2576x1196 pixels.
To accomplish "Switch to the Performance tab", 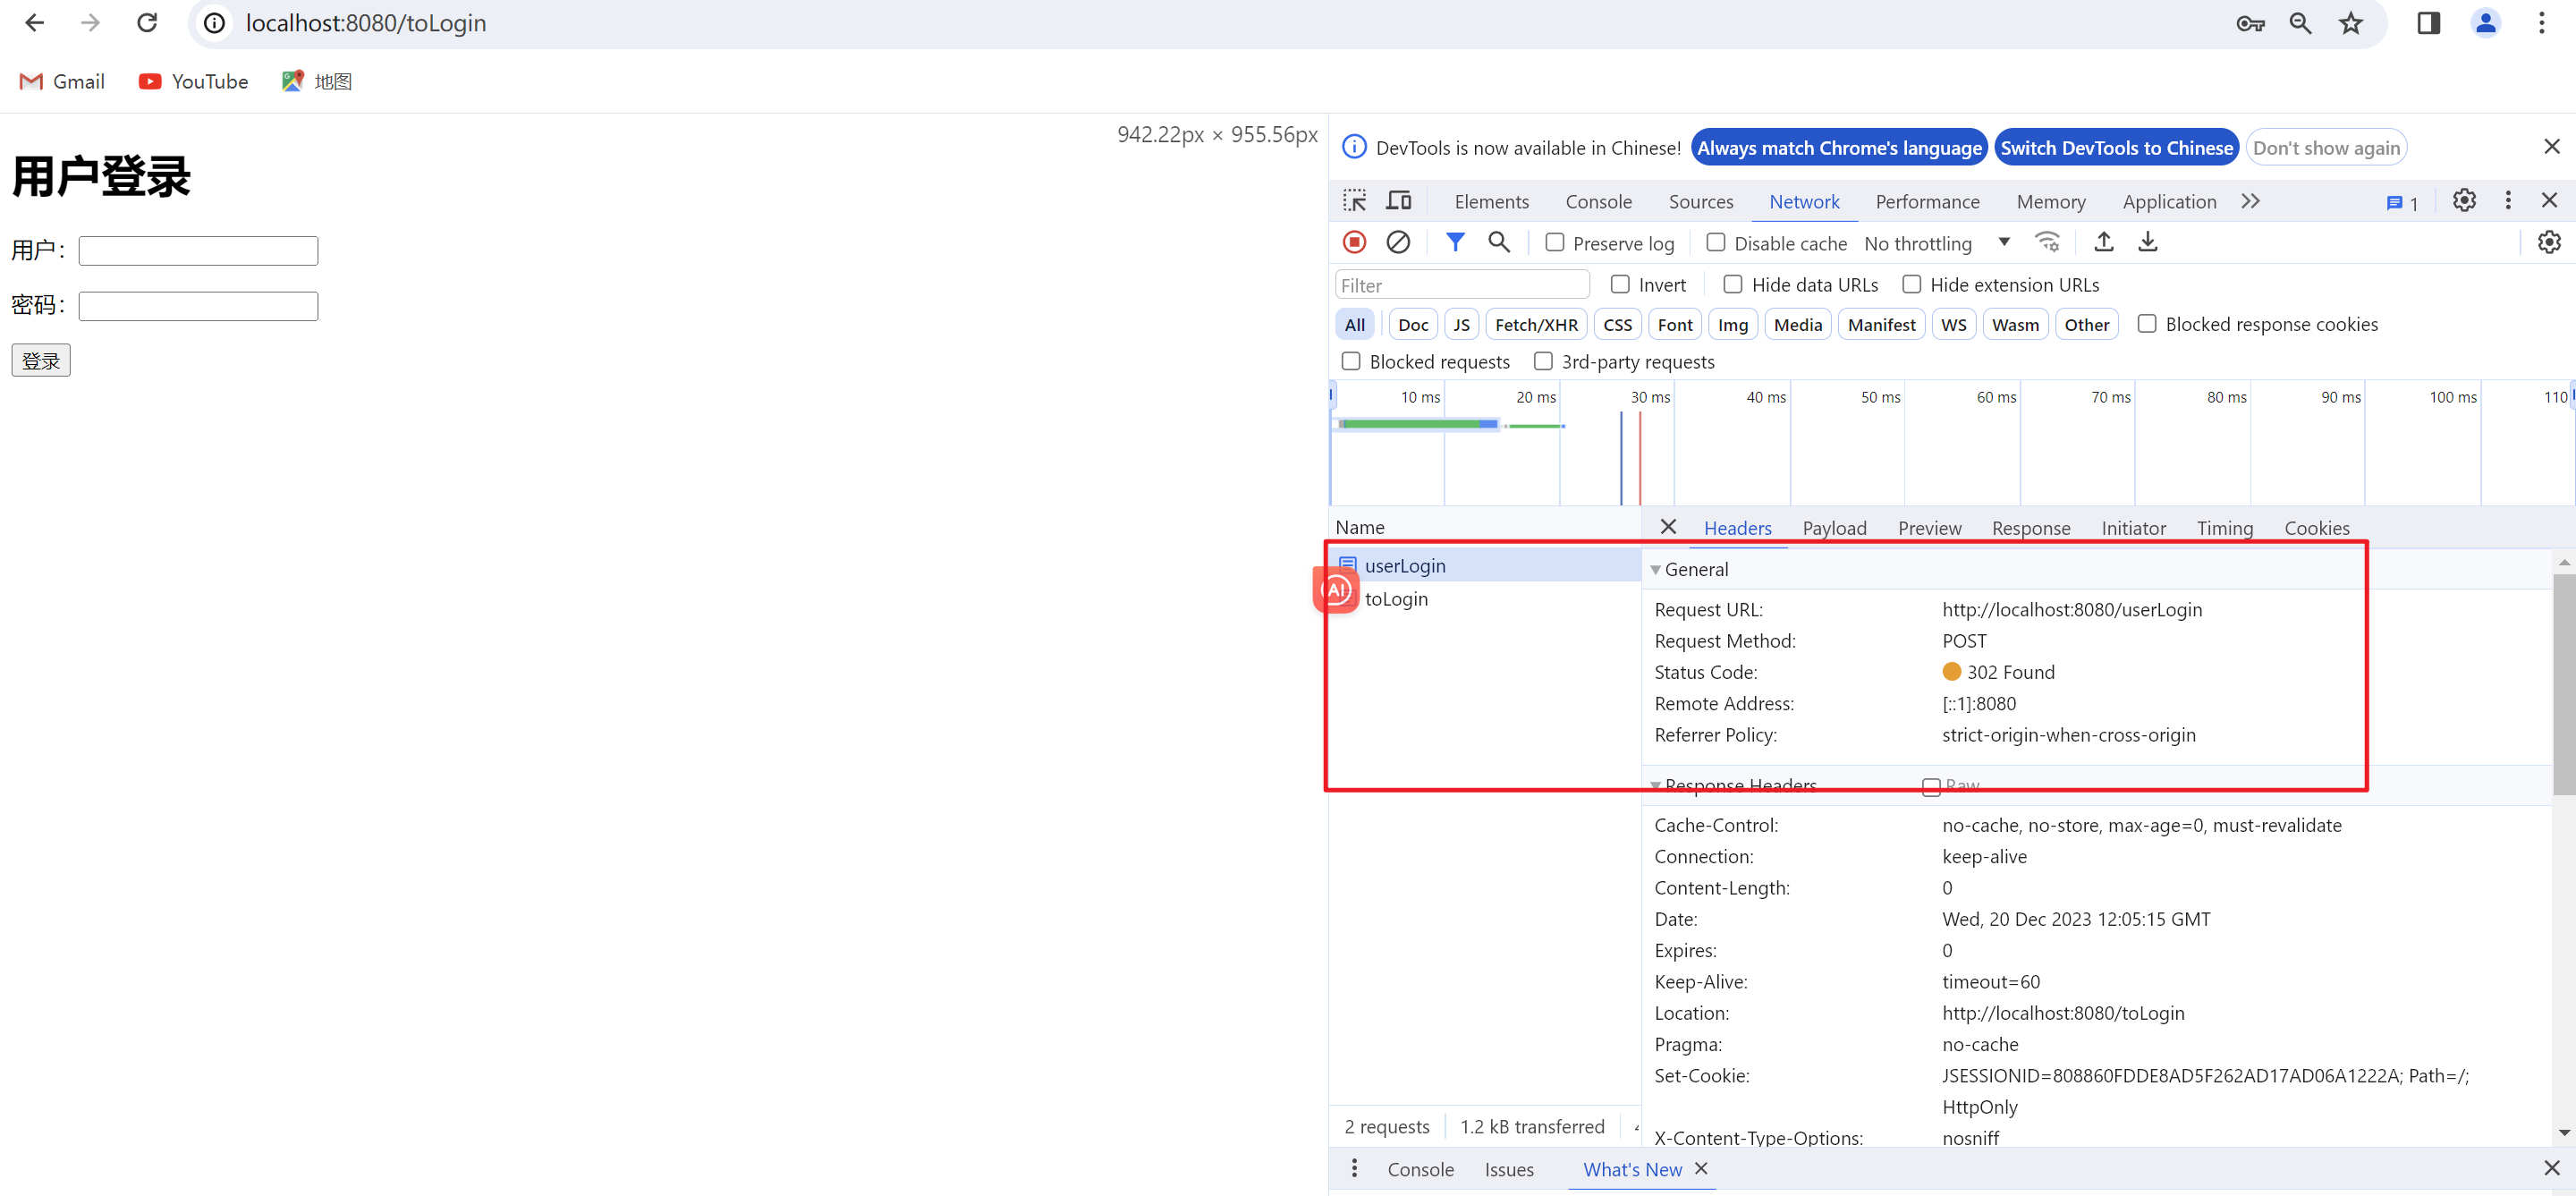I will (x=1927, y=202).
